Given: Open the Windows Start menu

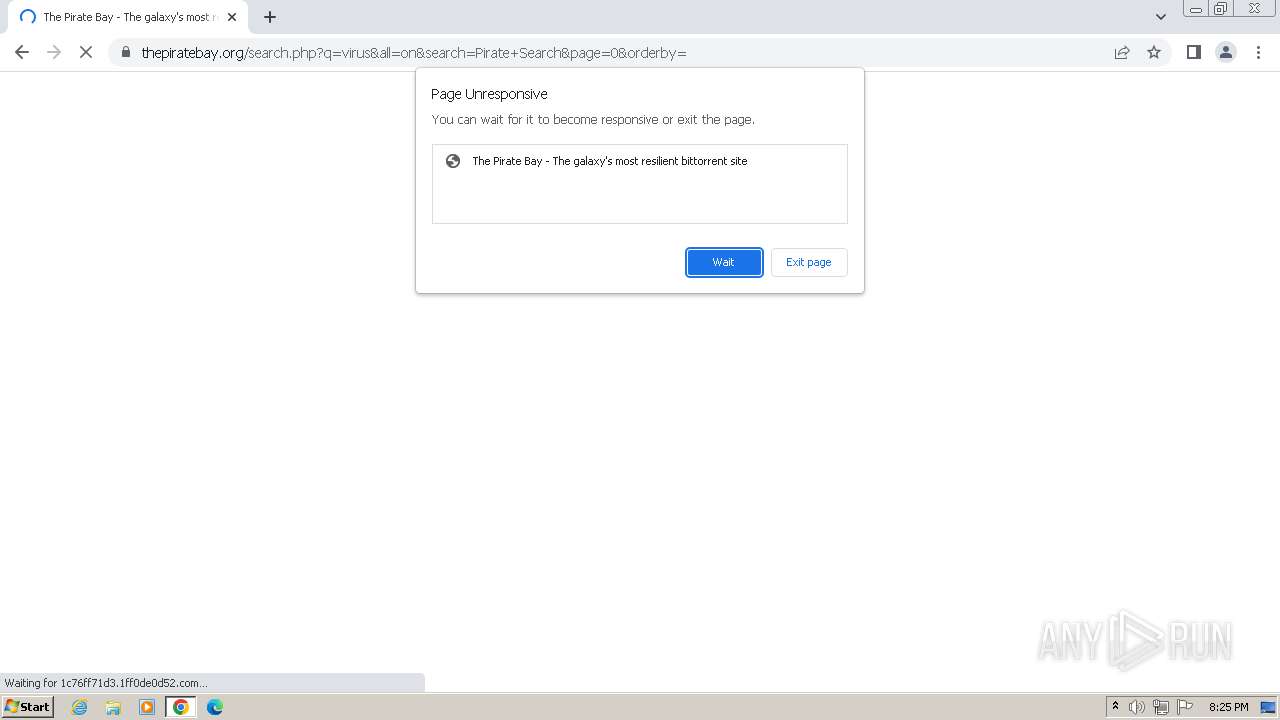Looking at the screenshot, I should point(27,707).
